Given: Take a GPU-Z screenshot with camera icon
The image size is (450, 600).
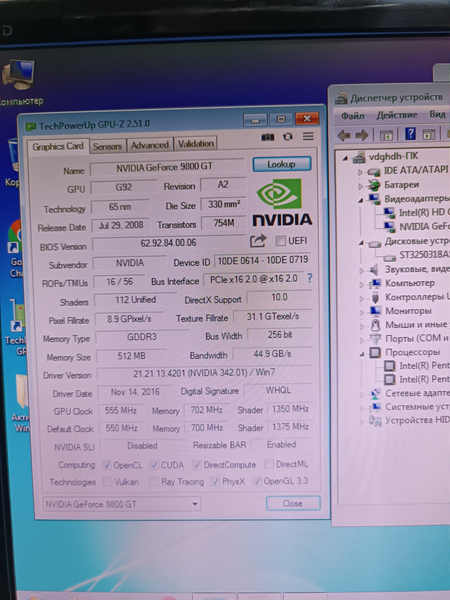Looking at the screenshot, I should click(267, 137).
